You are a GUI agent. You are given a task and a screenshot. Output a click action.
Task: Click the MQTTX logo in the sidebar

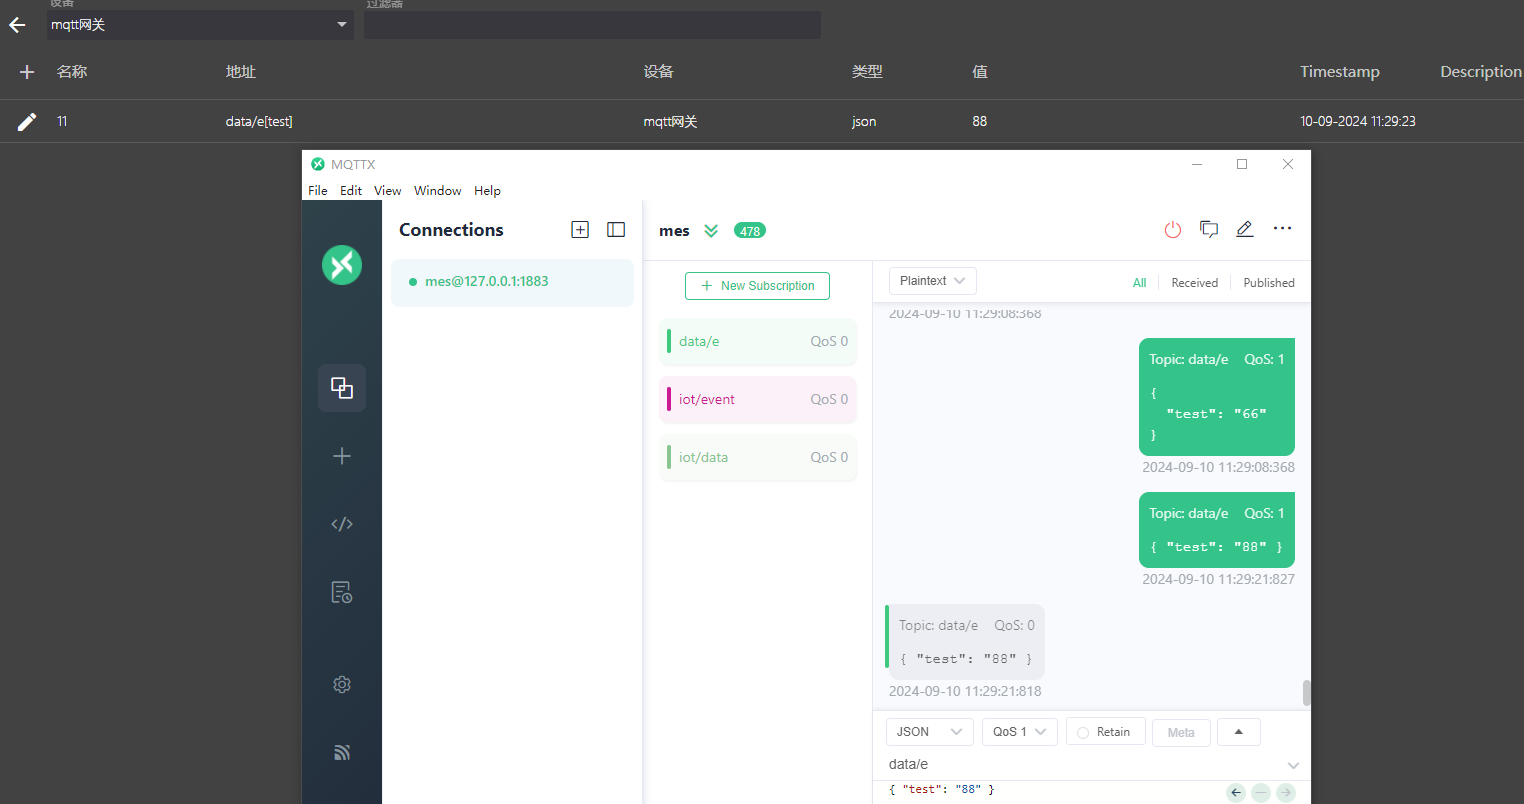(342, 265)
